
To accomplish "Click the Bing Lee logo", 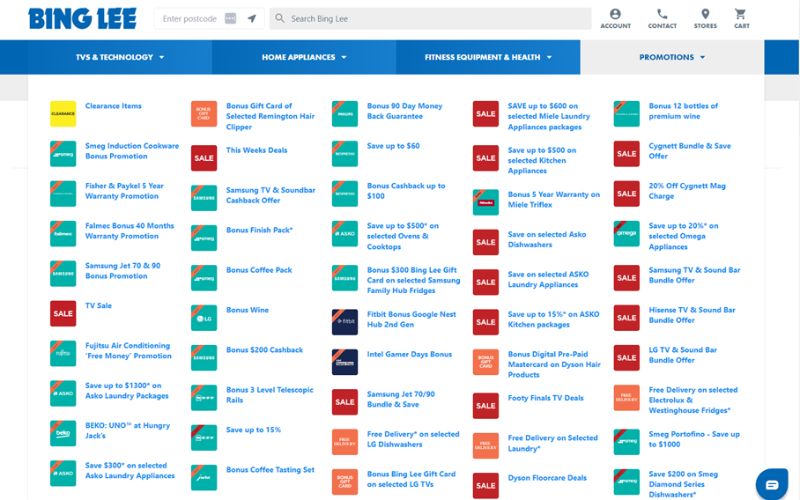I will 83,19.
